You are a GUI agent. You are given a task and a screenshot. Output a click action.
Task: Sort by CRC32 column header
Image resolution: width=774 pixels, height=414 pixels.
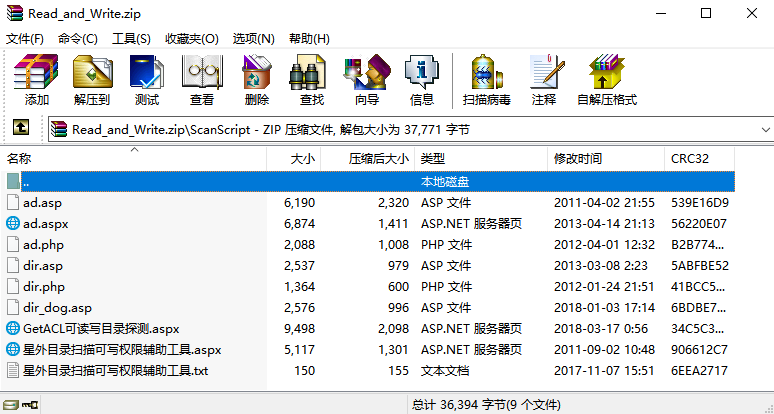point(699,158)
